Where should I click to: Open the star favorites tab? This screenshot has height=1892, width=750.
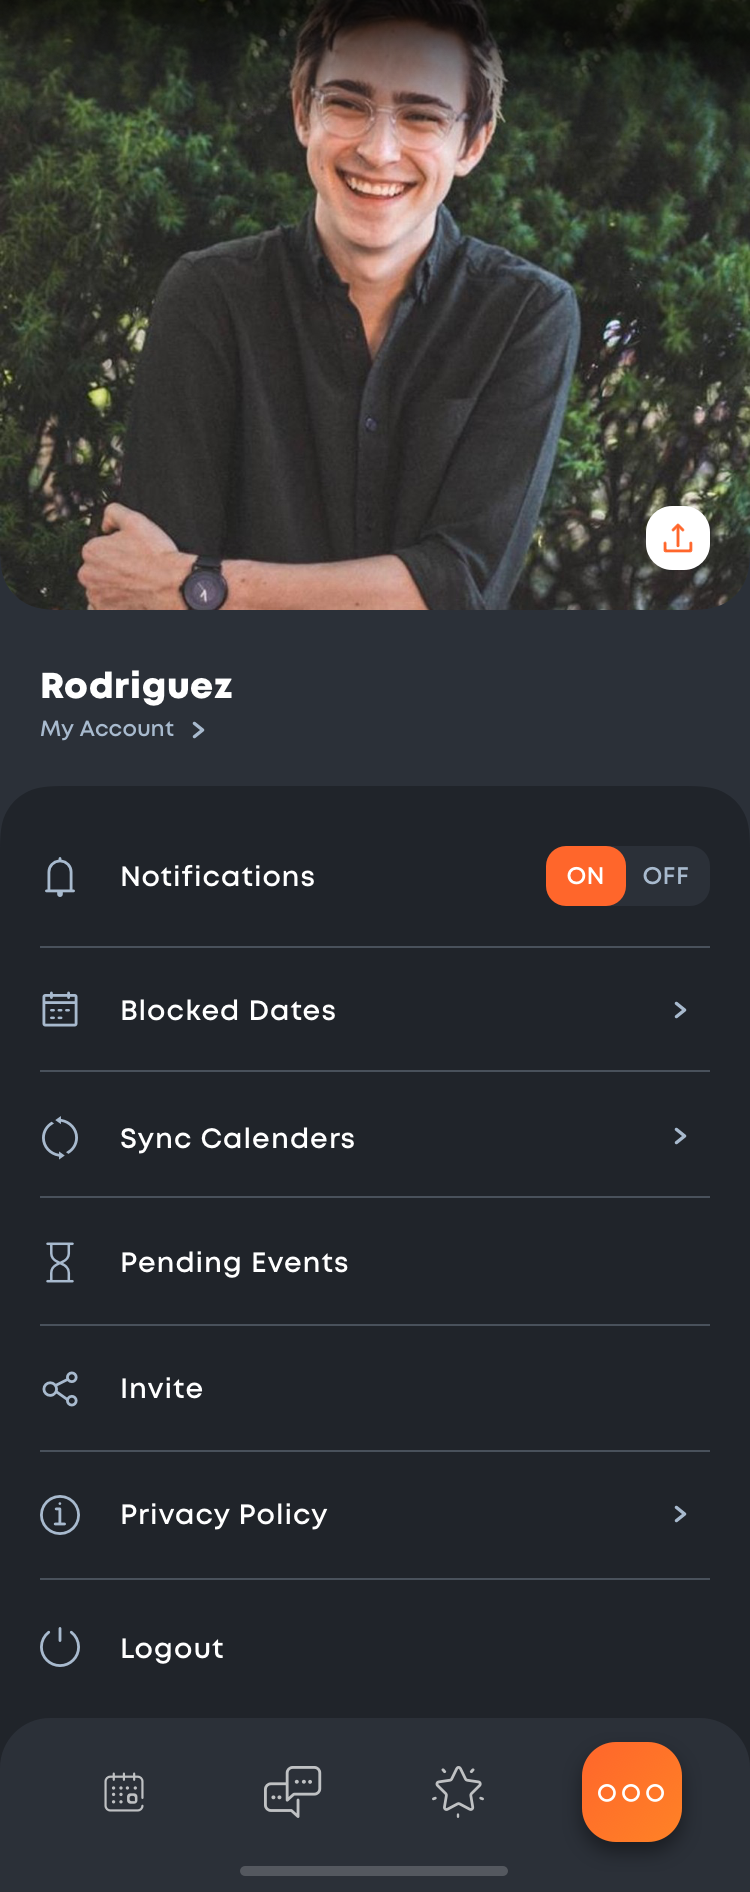(x=458, y=1791)
